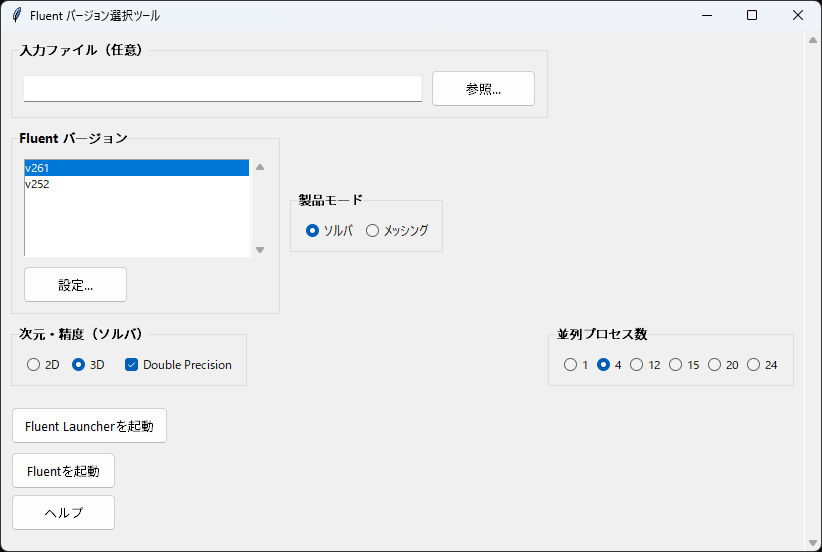Image resolution: width=822 pixels, height=552 pixels.
Task: Launch with Fluent Launcherを起動 button
Action: click(90, 426)
